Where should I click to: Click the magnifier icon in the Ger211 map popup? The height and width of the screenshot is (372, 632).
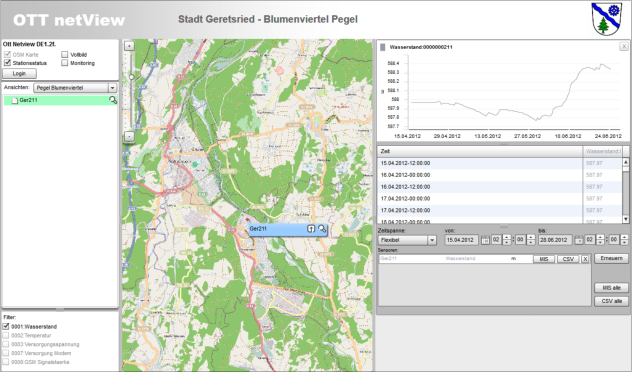[x=322, y=229]
